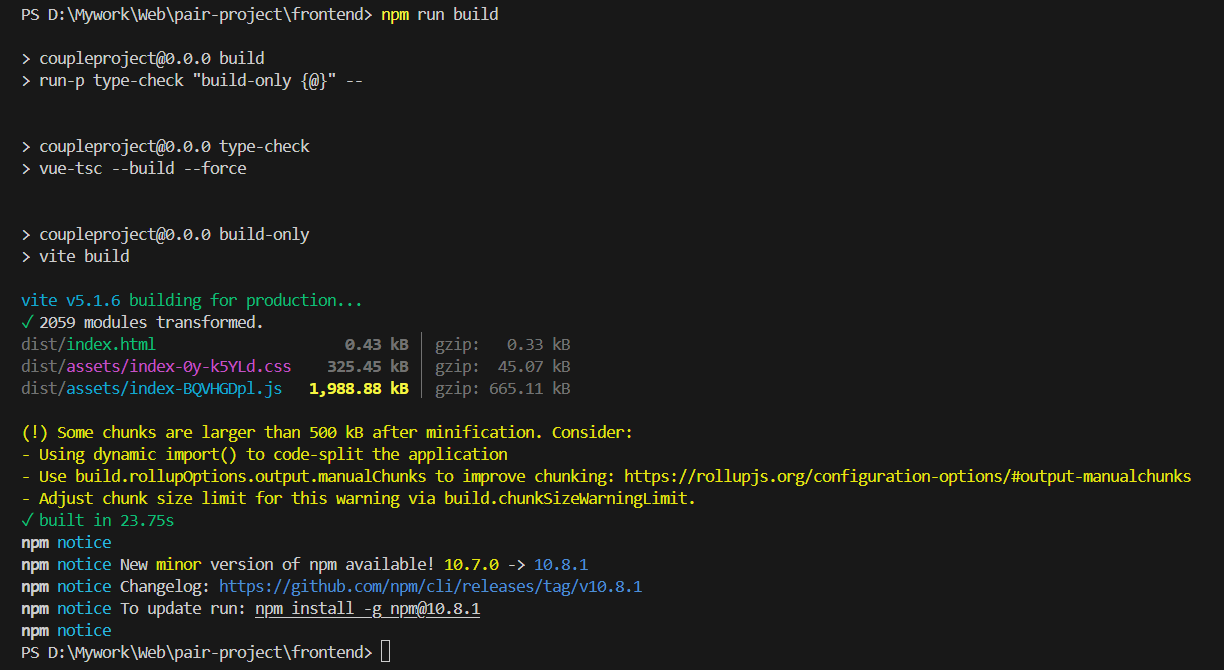Click the new npm version number 10.8.1

tap(568, 564)
